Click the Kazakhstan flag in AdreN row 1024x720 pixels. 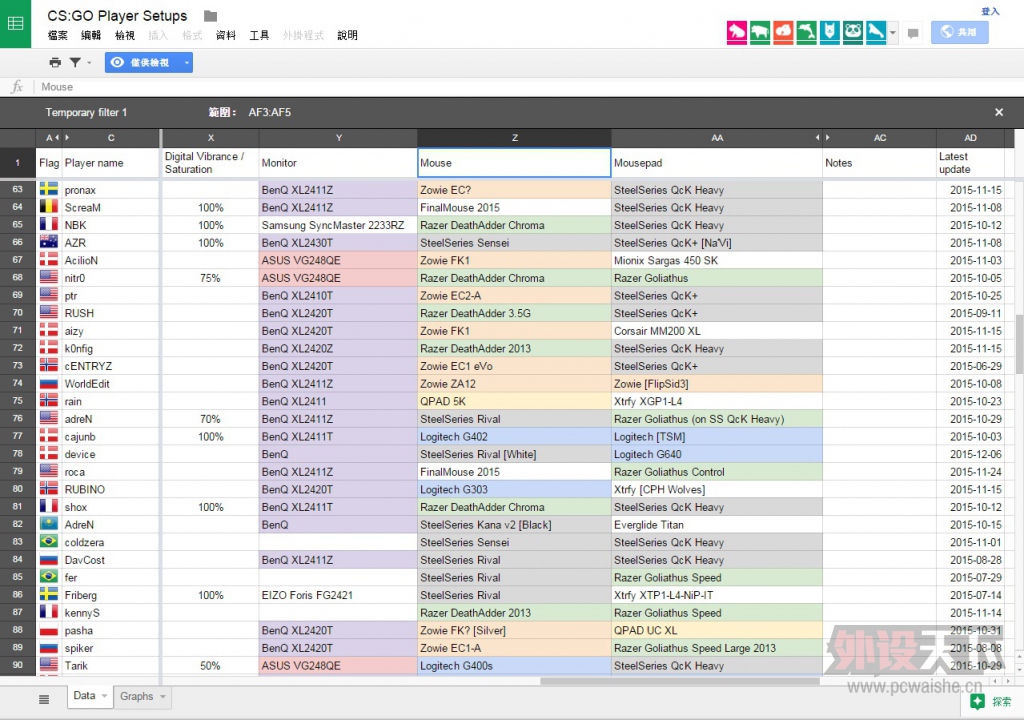(x=49, y=524)
